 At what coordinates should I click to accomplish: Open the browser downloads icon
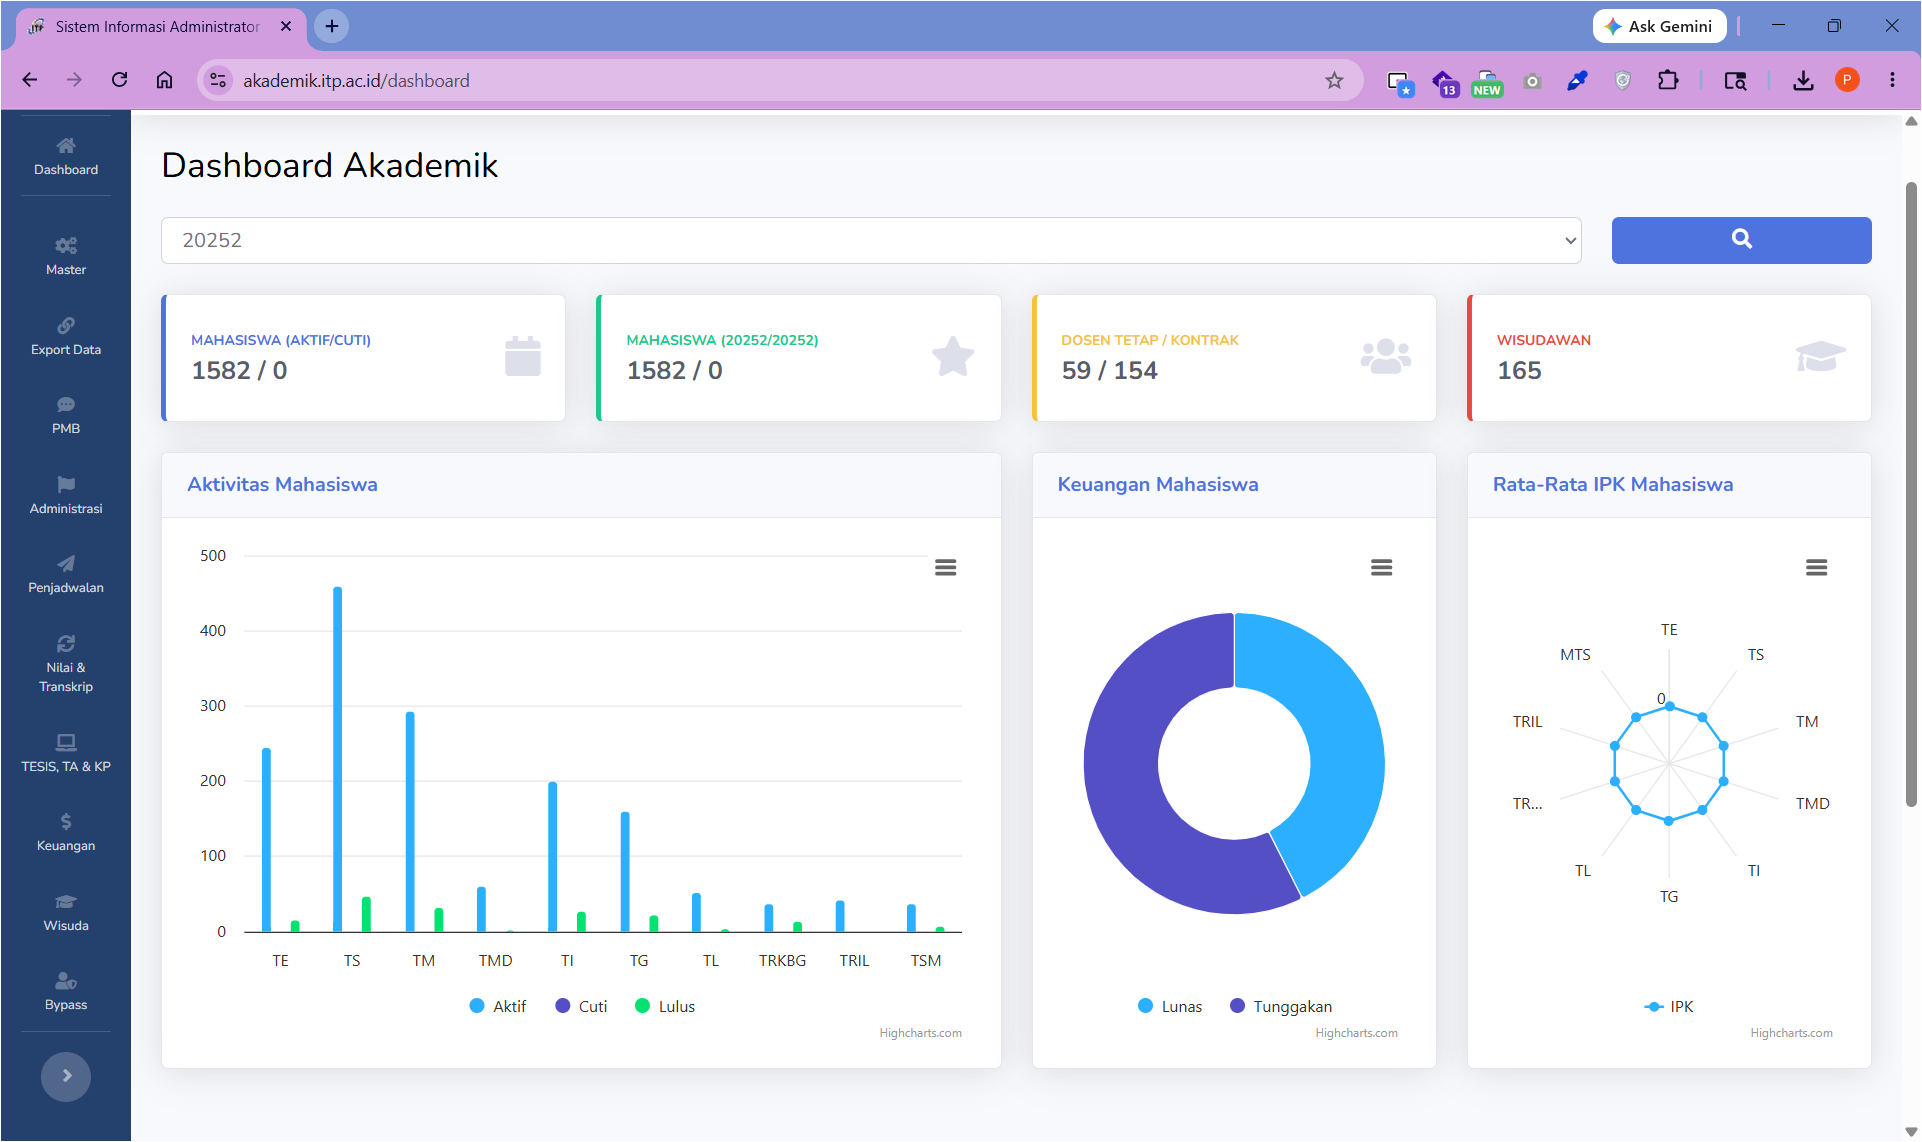[x=1803, y=80]
